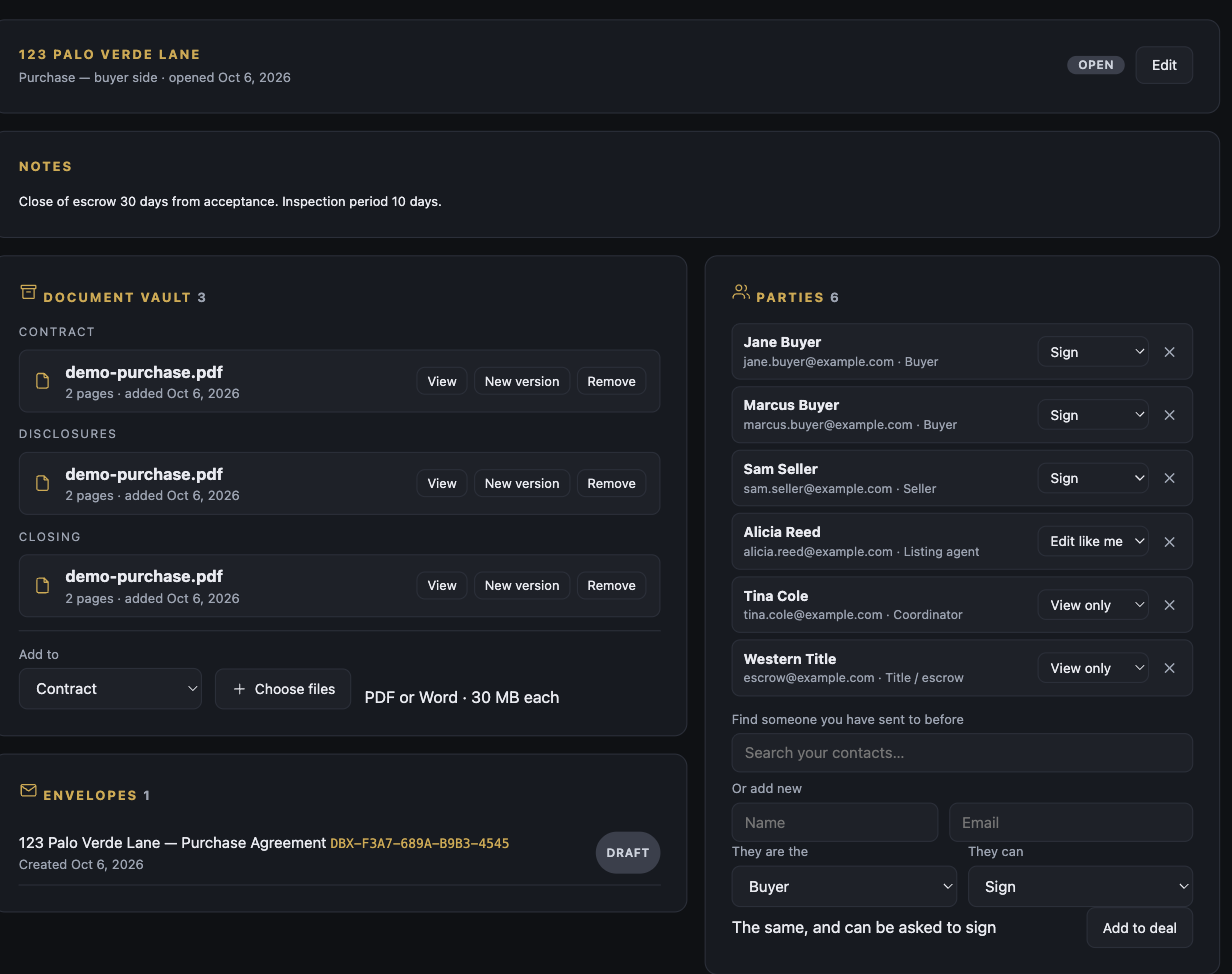
Task: Open Alicia Reed's 'Edit like me' dropdown
Action: pos(1093,542)
